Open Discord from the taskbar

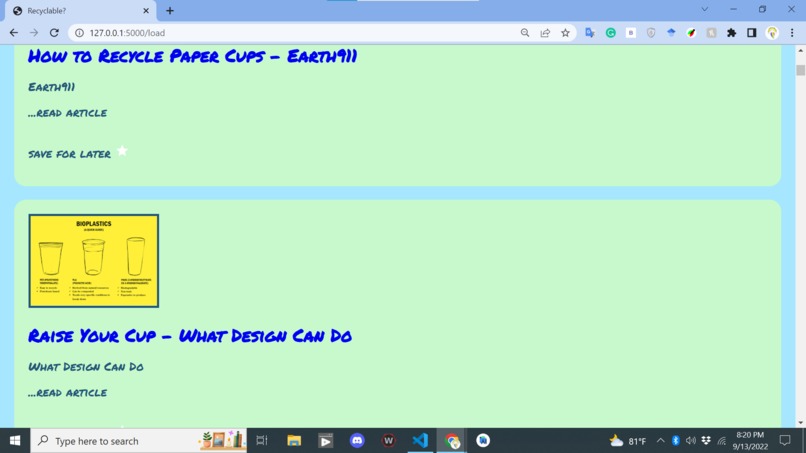(x=357, y=441)
